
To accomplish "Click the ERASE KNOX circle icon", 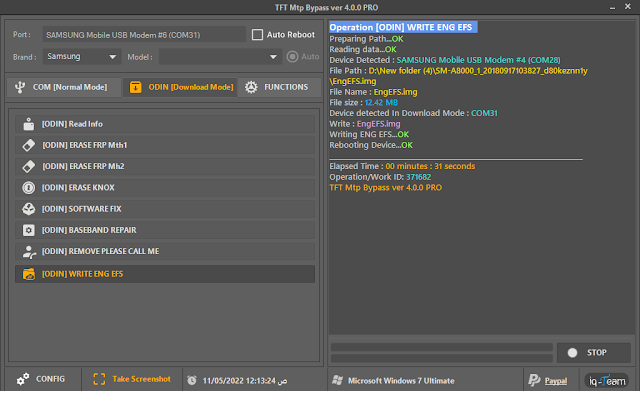I will pos(29,188).
